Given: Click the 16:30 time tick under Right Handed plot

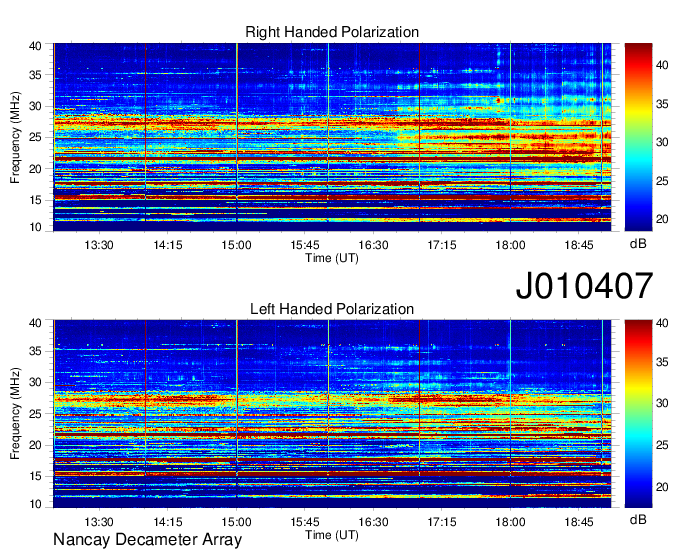Looking at the screenshot, I should click(373, 245).
